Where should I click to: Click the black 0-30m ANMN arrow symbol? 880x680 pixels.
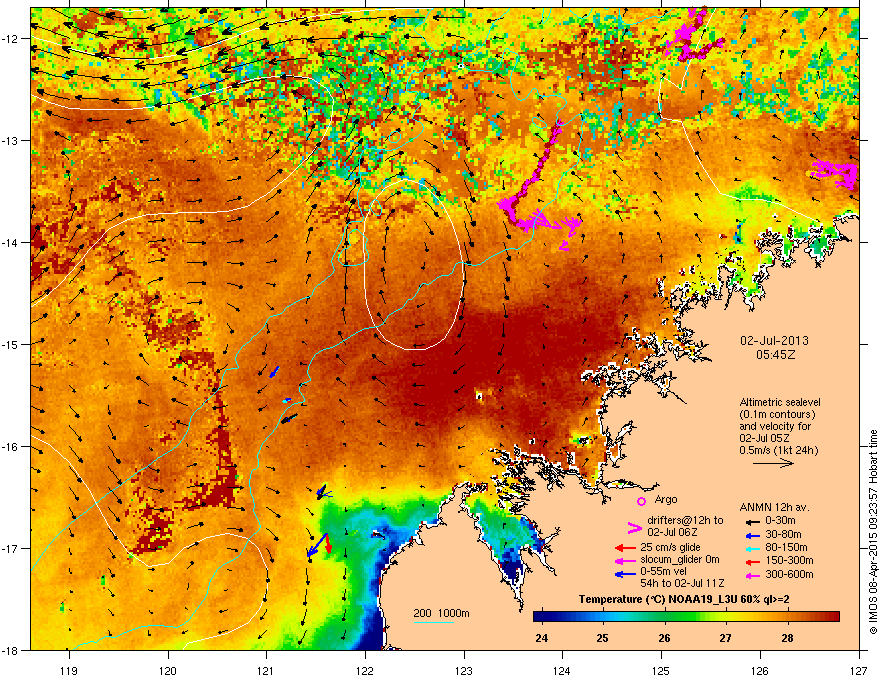tap(753, 521)
